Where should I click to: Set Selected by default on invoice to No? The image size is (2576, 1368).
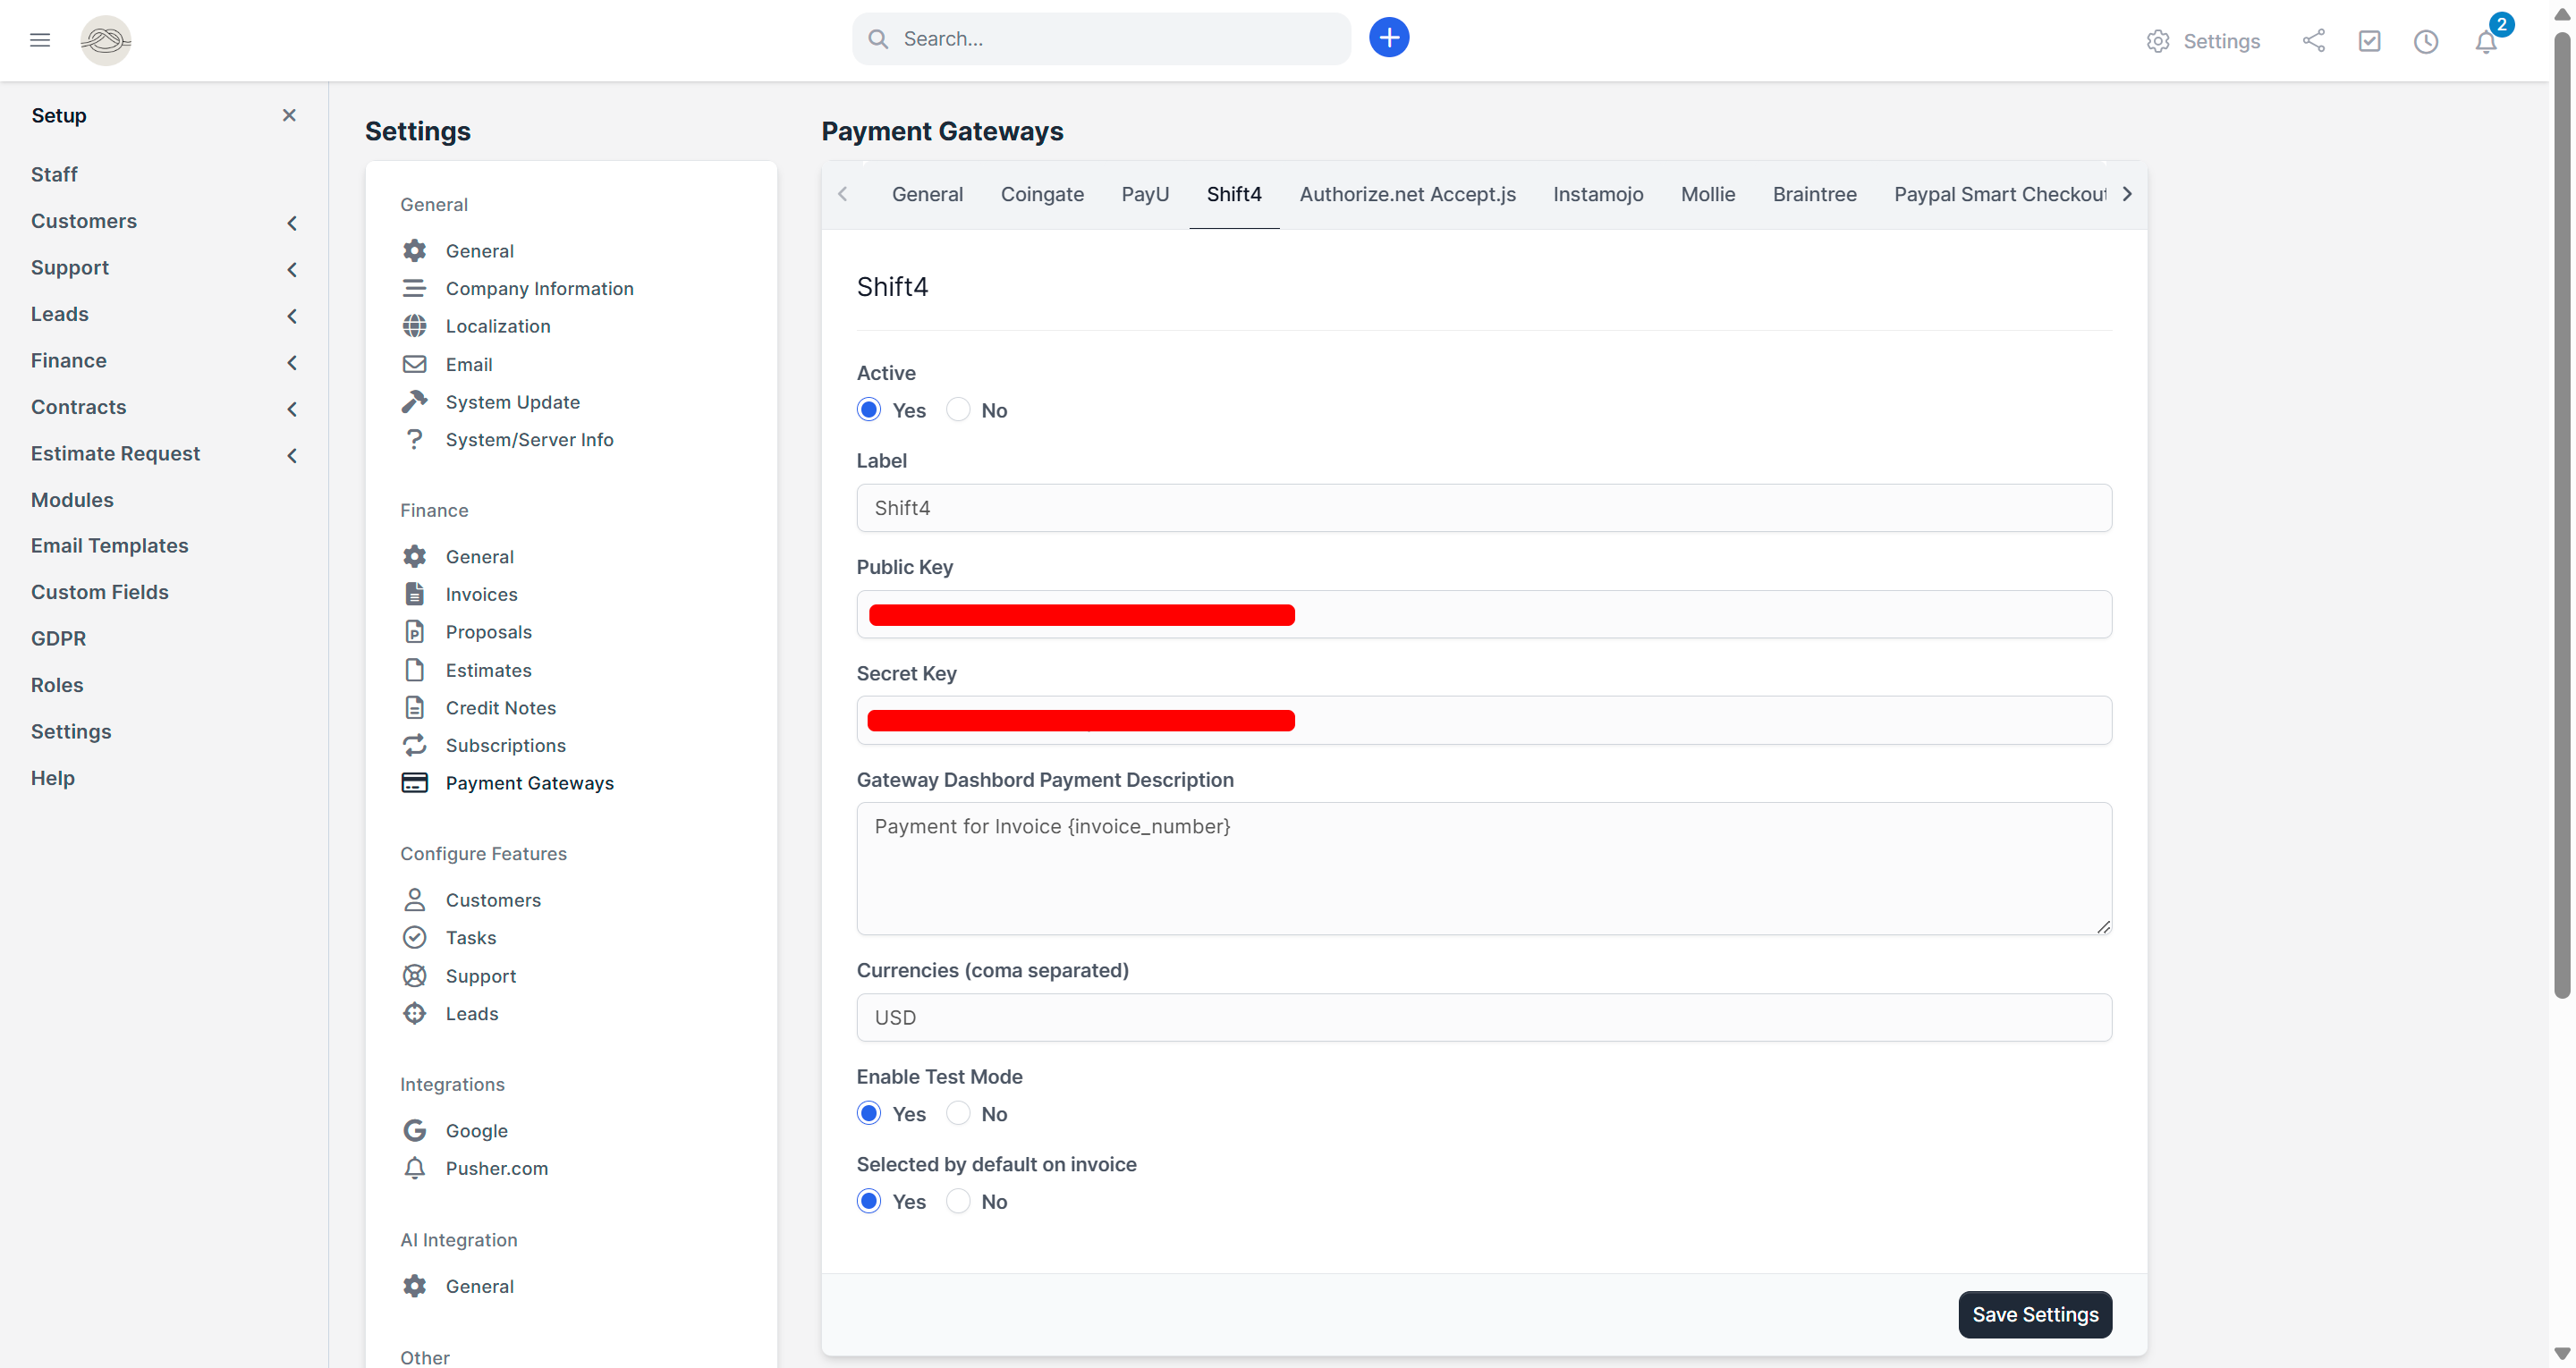pyautogui.click(x=958, y=1201)
